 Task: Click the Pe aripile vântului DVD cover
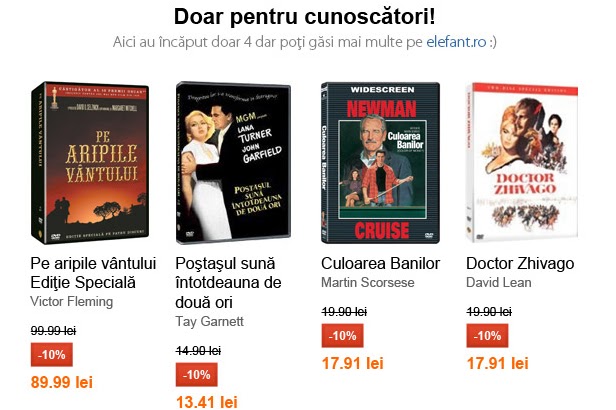coord(90,163)
